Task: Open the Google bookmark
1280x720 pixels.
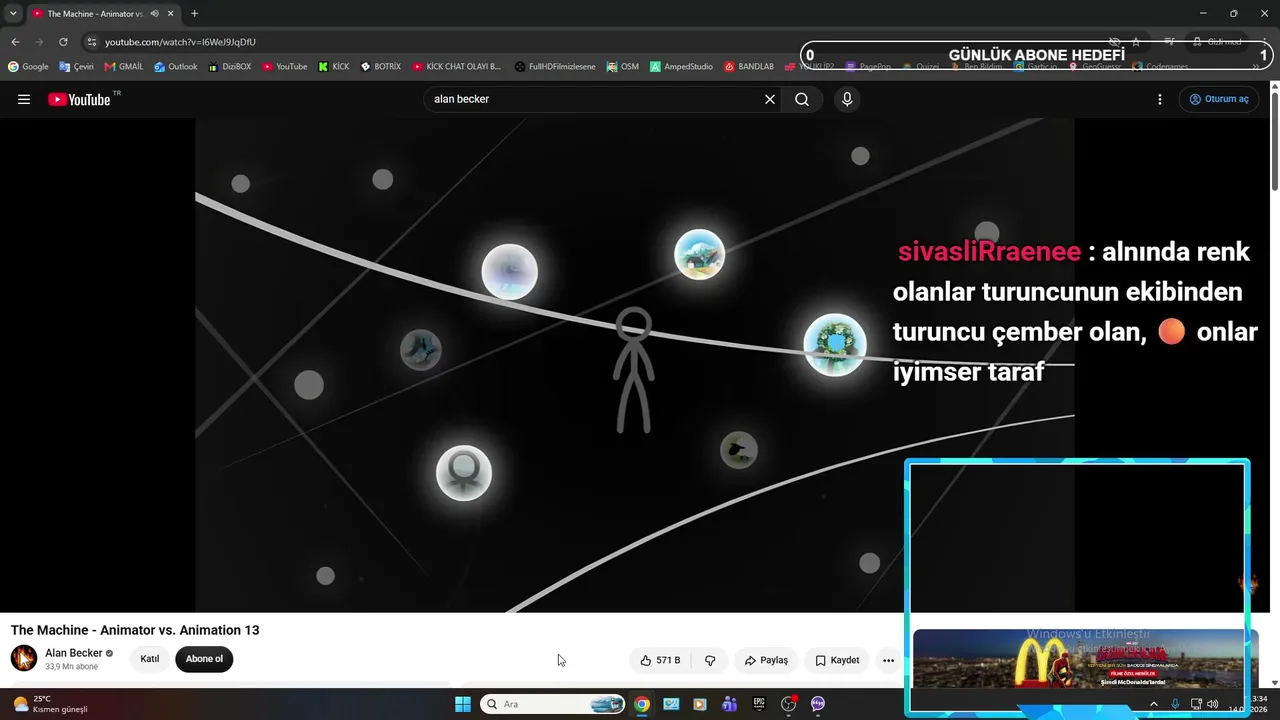Action: coord(28,67)
